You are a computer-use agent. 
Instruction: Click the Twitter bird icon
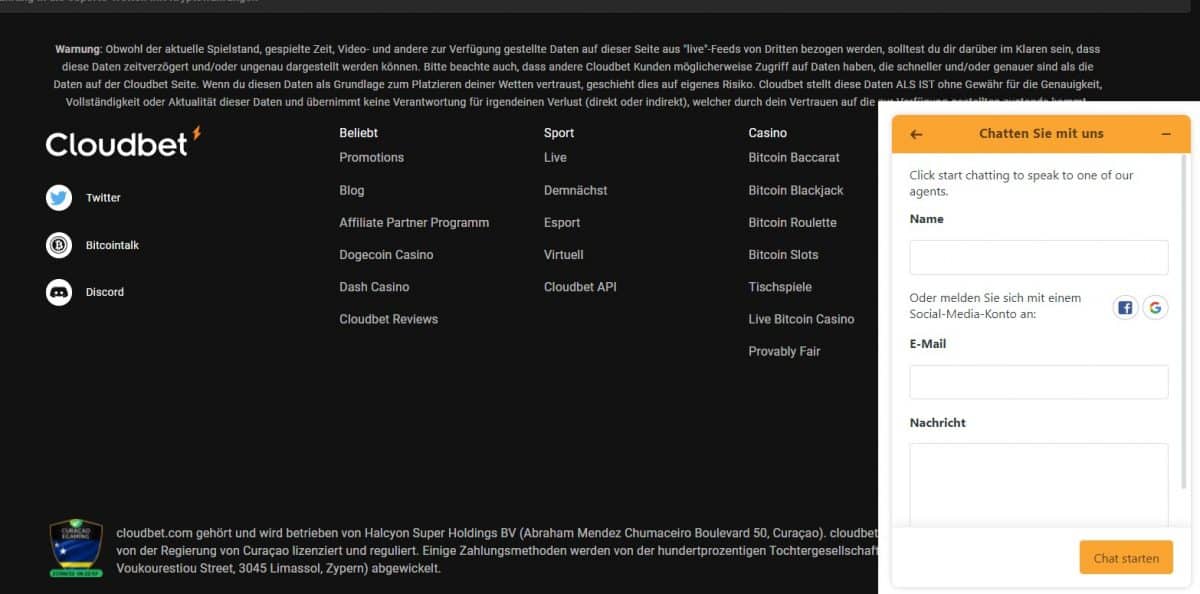click(59, 198)
